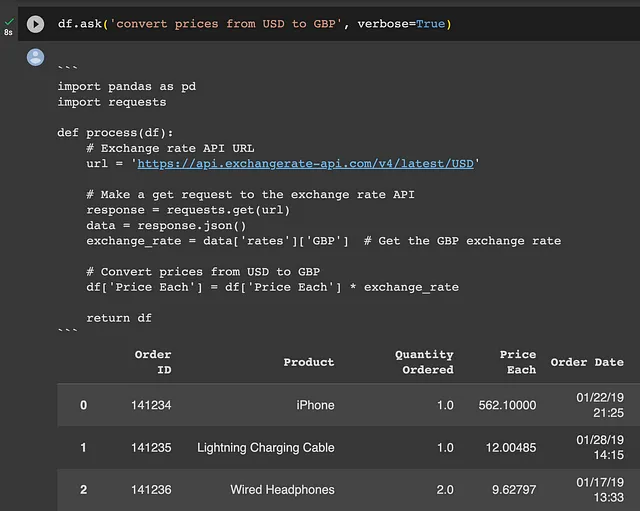Click order date '01/17/19 13:33'
640x511 pixels.
coord(600,490)
